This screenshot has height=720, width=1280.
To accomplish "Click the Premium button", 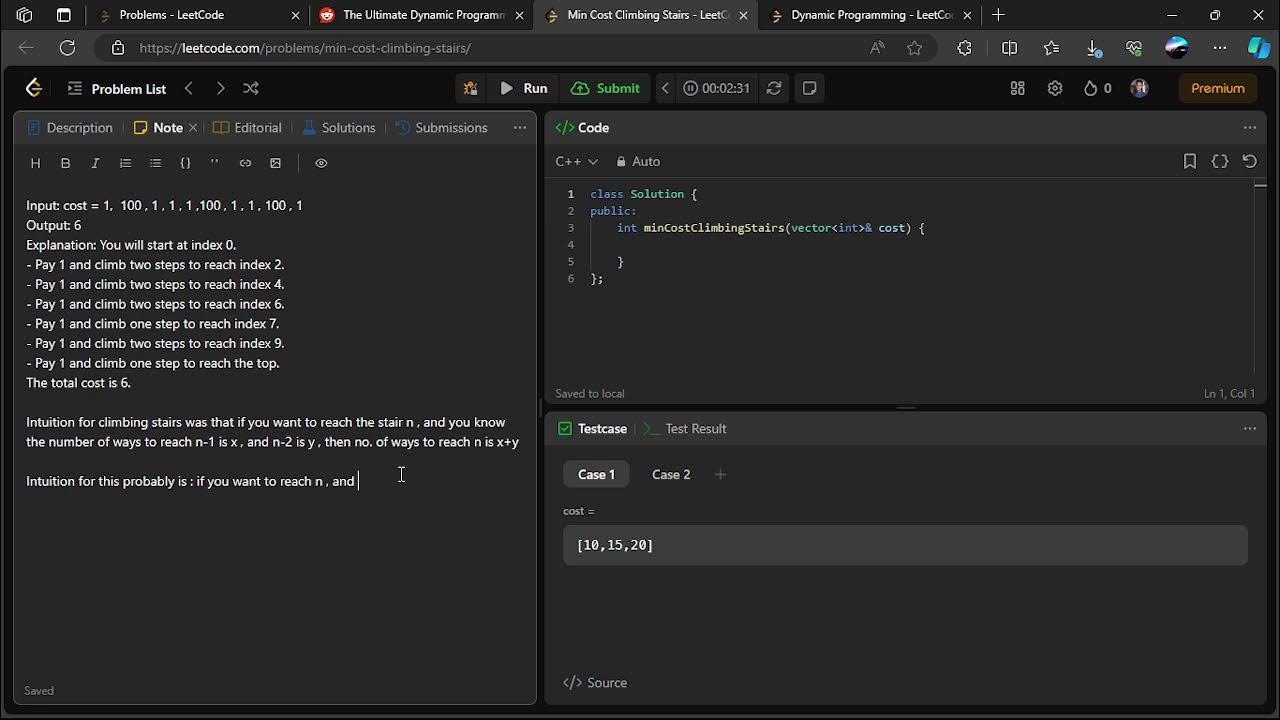I will click(x=1217, y=88).
